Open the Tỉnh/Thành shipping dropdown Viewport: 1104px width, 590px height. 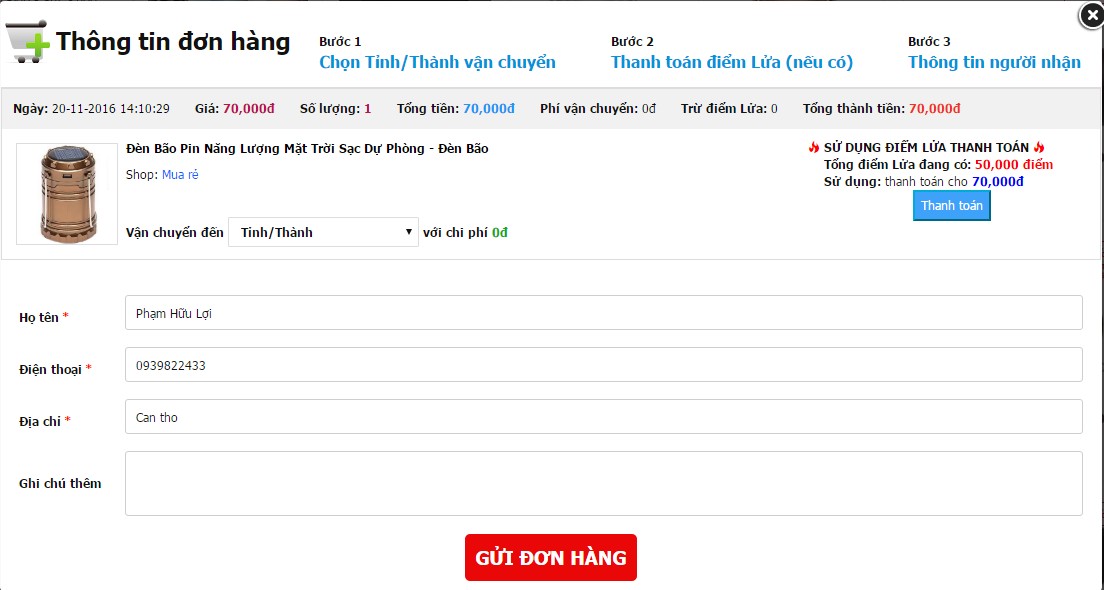point(323,232)
